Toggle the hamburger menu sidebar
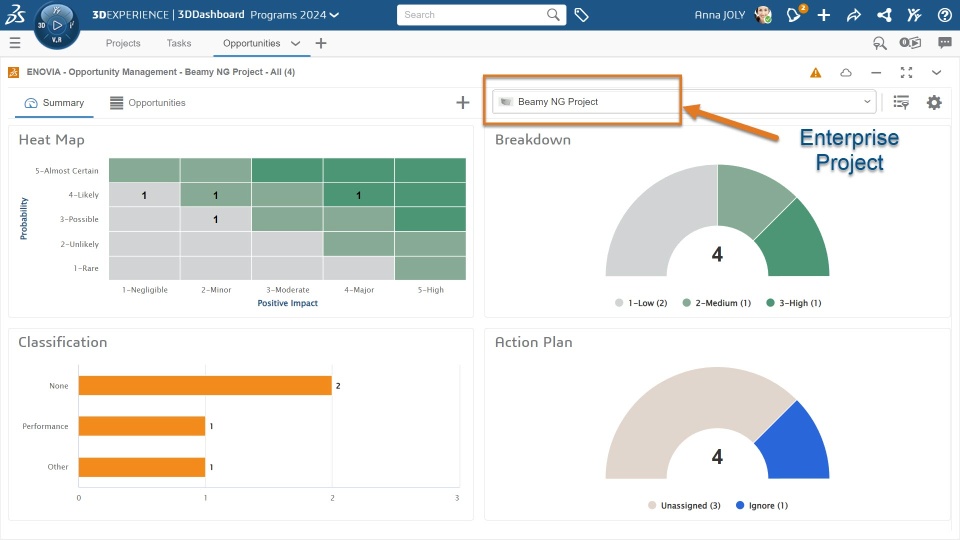This screenshot has width=960, height=540. pyautogui.click(x=14, y=43)
